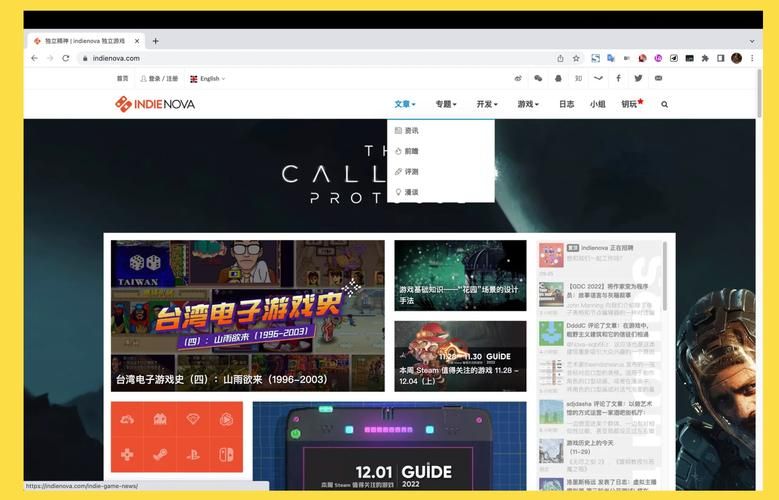Viewport: 779px width, 500px height.
Task: Select 前瞻 from the dropdown menu
Action: (441, 151)
